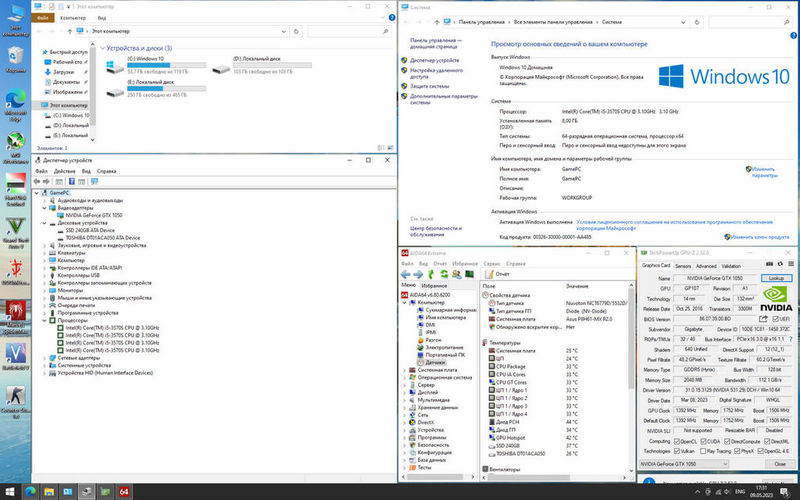Image resolution: width=800 pixels, height=500 pixels.
Task: Click the Close button in GPU-Z
Action: (x=780, y=464)
